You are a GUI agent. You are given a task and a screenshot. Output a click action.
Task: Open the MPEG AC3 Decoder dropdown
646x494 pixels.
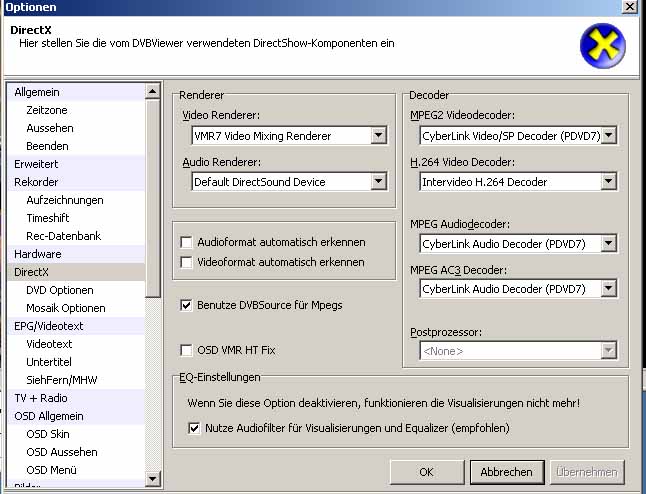608,289
